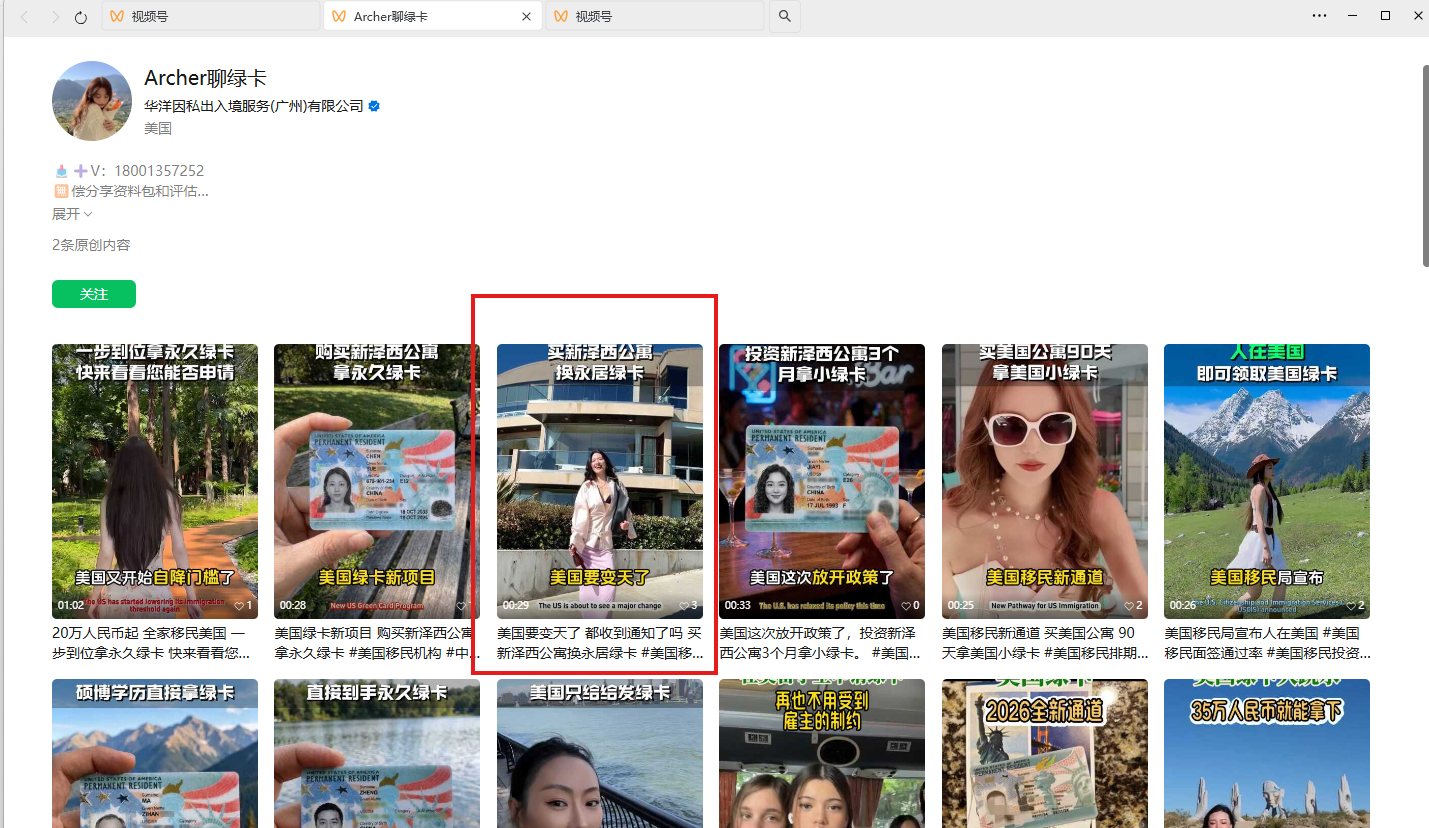Image resolution: width=1429 pixels, height=828 pixels.
Task: Click the caption 美国移民新通道 买美国公寓 90天
Action: pos(1045,643)
